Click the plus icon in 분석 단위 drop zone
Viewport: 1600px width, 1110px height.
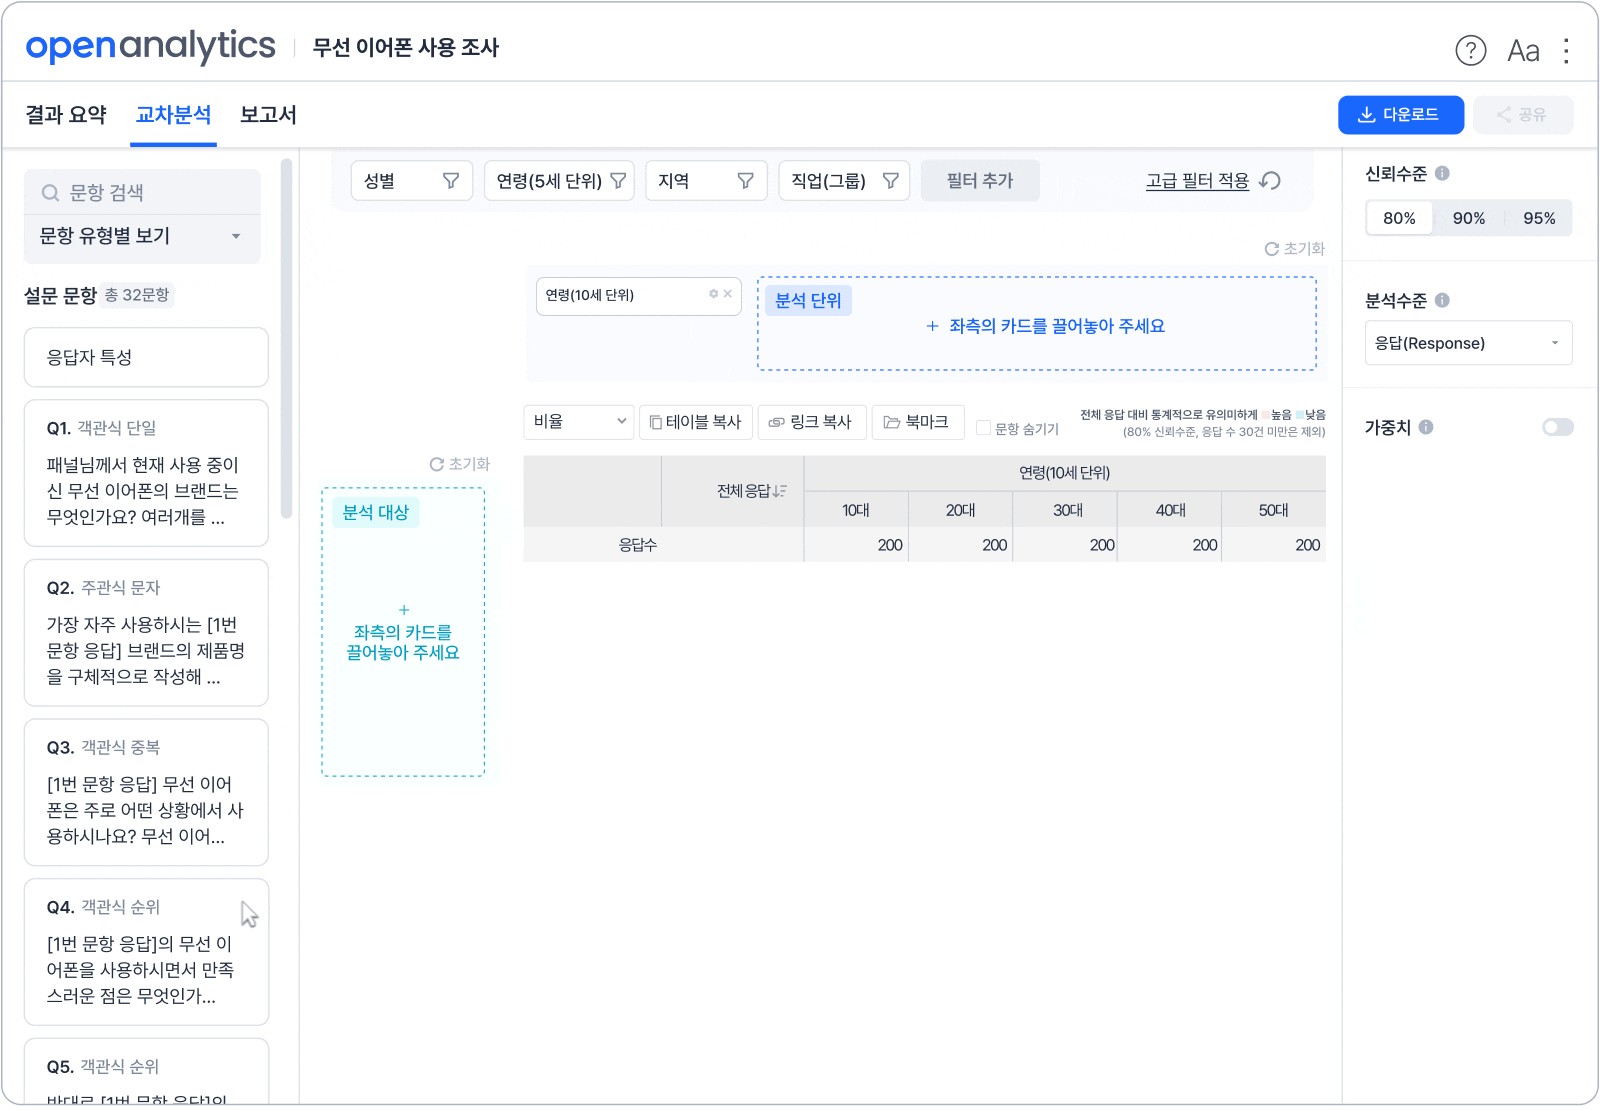932,326
